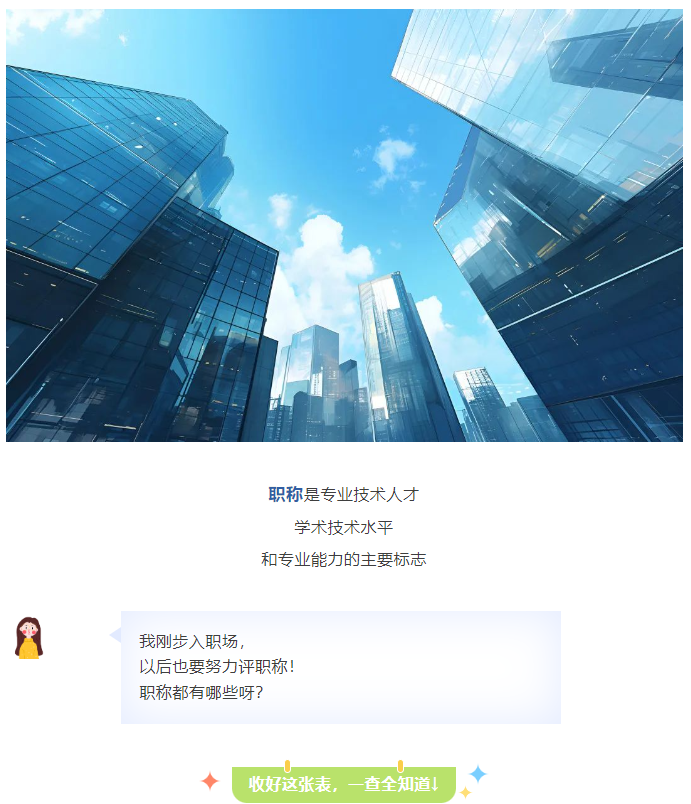This screenshot has width=691, height=804.
Task: Click the green banner 收好这张表，一查全知道
Action: click(344, 785)
